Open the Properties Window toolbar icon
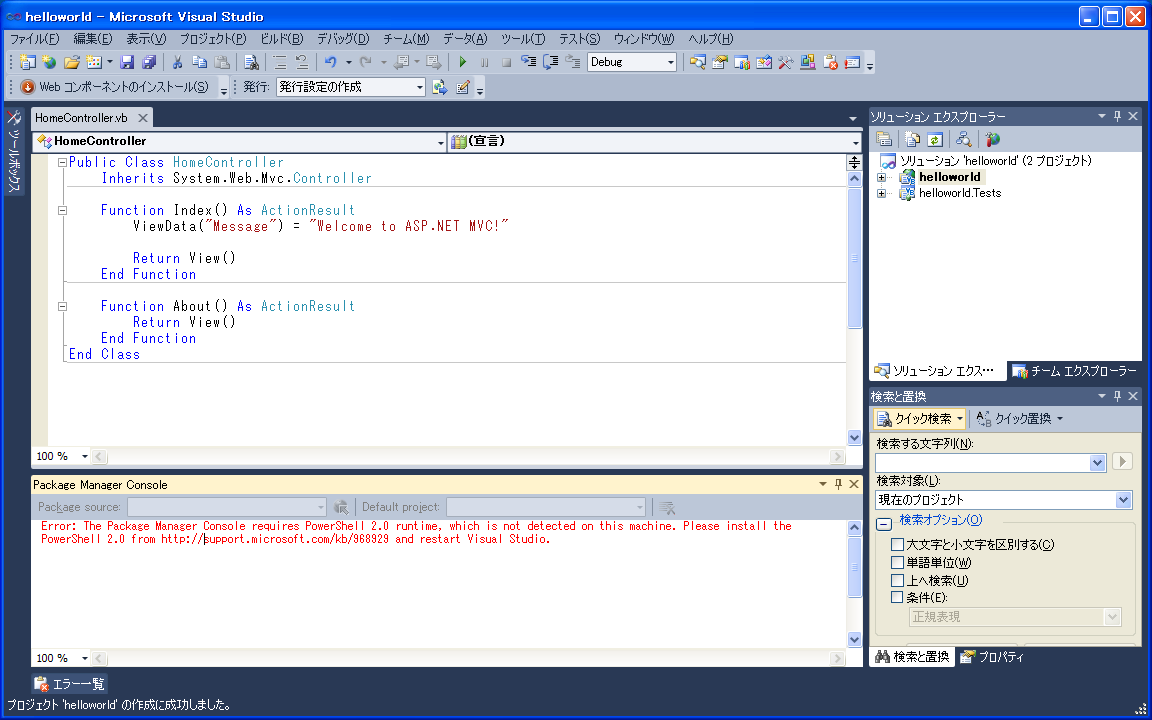Screen dimensions: 1152x720 pos(719,62)
